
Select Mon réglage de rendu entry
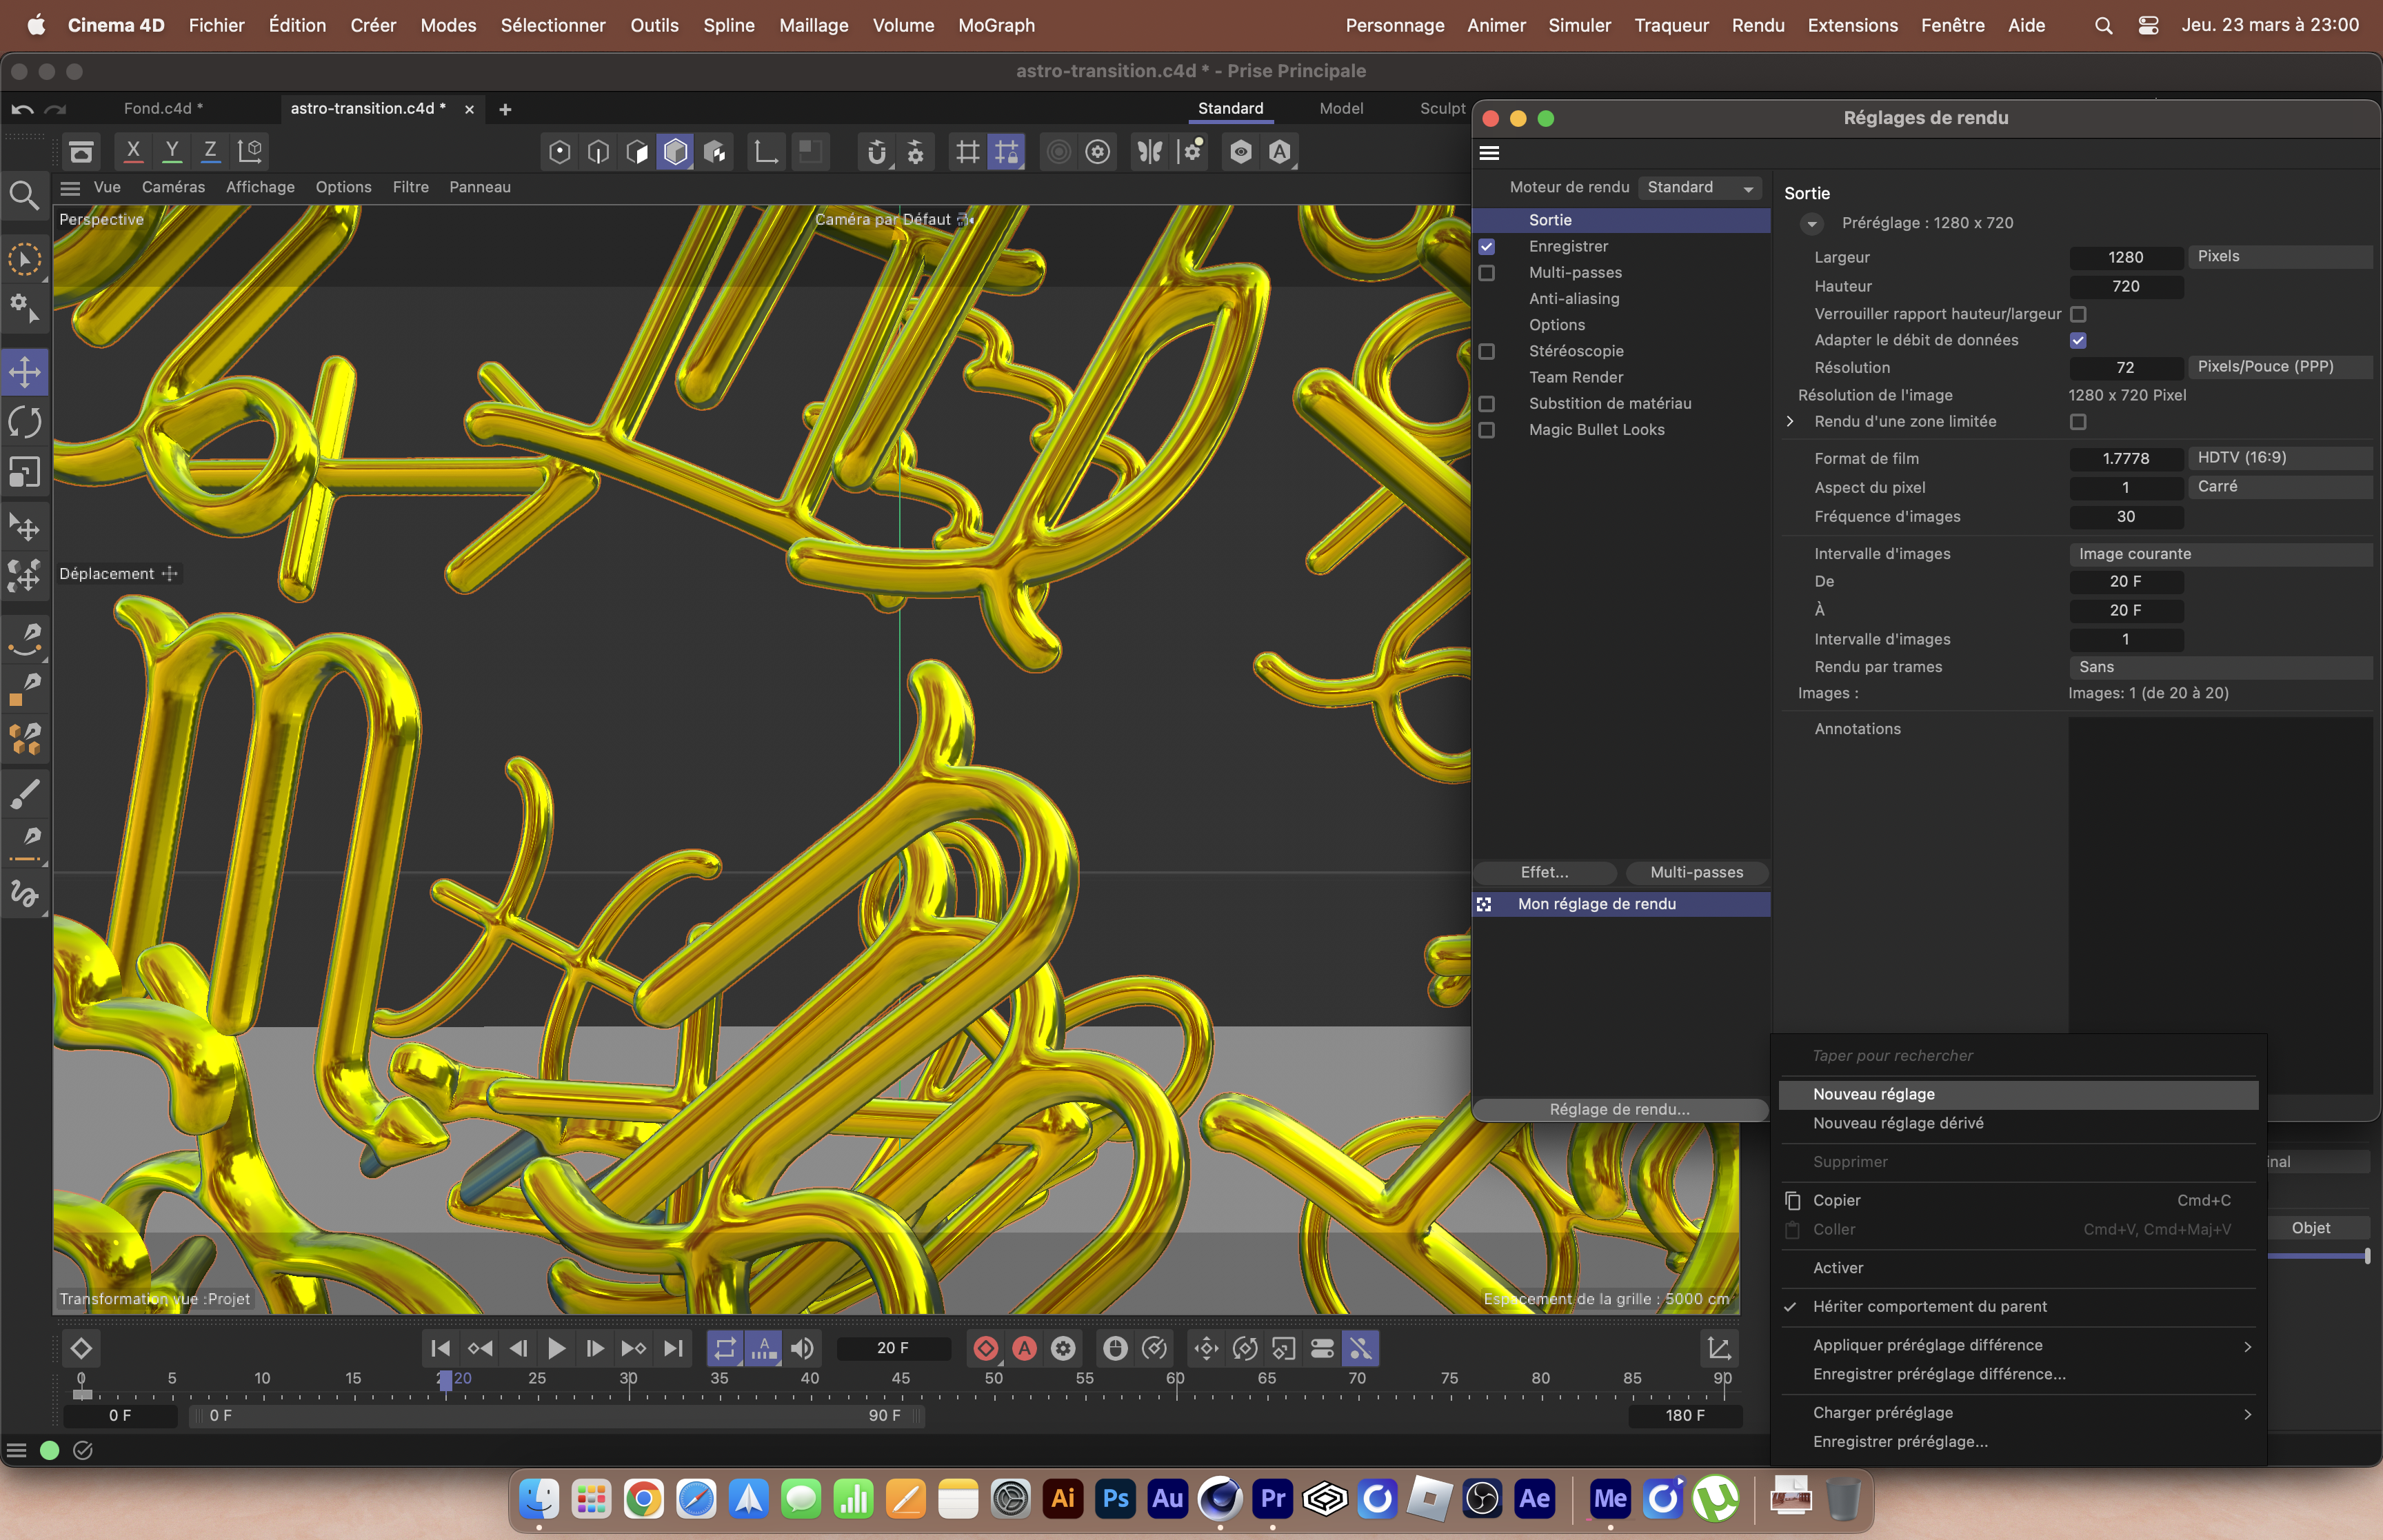coord(1621,904)
